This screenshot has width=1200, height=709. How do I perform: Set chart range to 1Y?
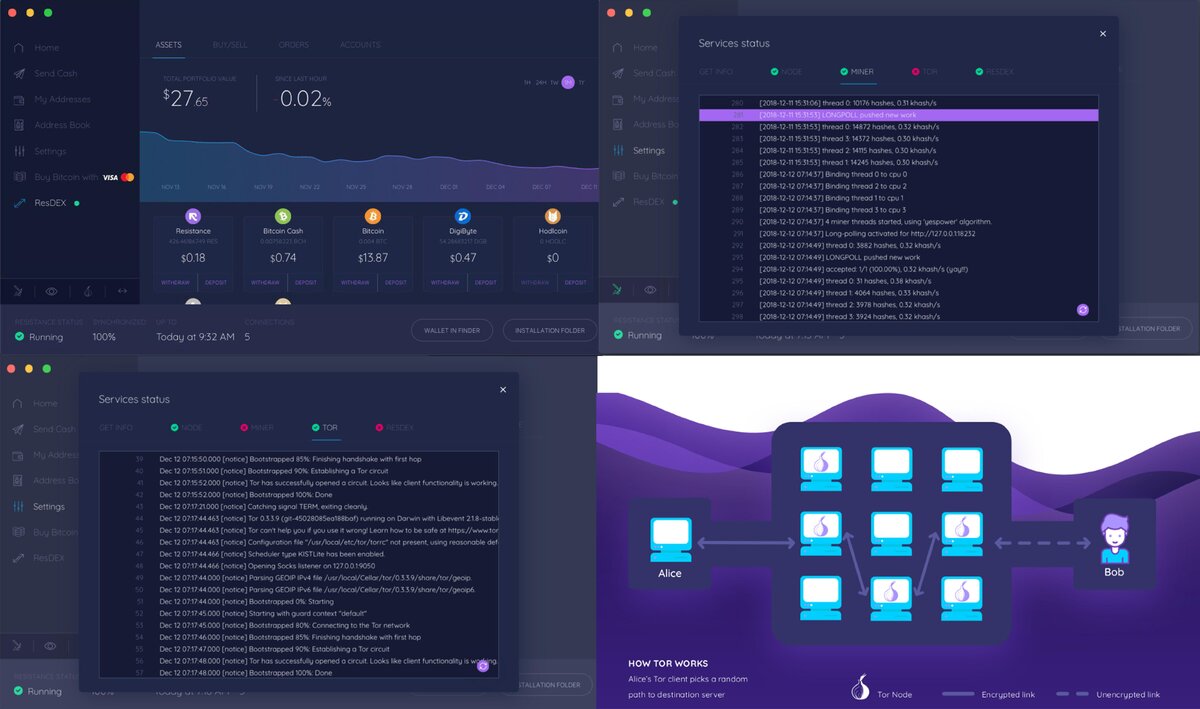(582, 82)
